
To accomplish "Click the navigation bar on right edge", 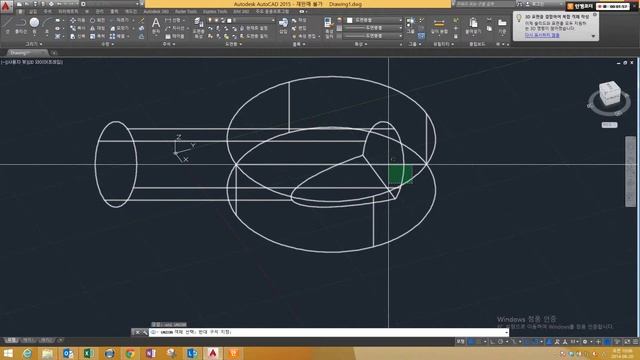I will 631,171.
